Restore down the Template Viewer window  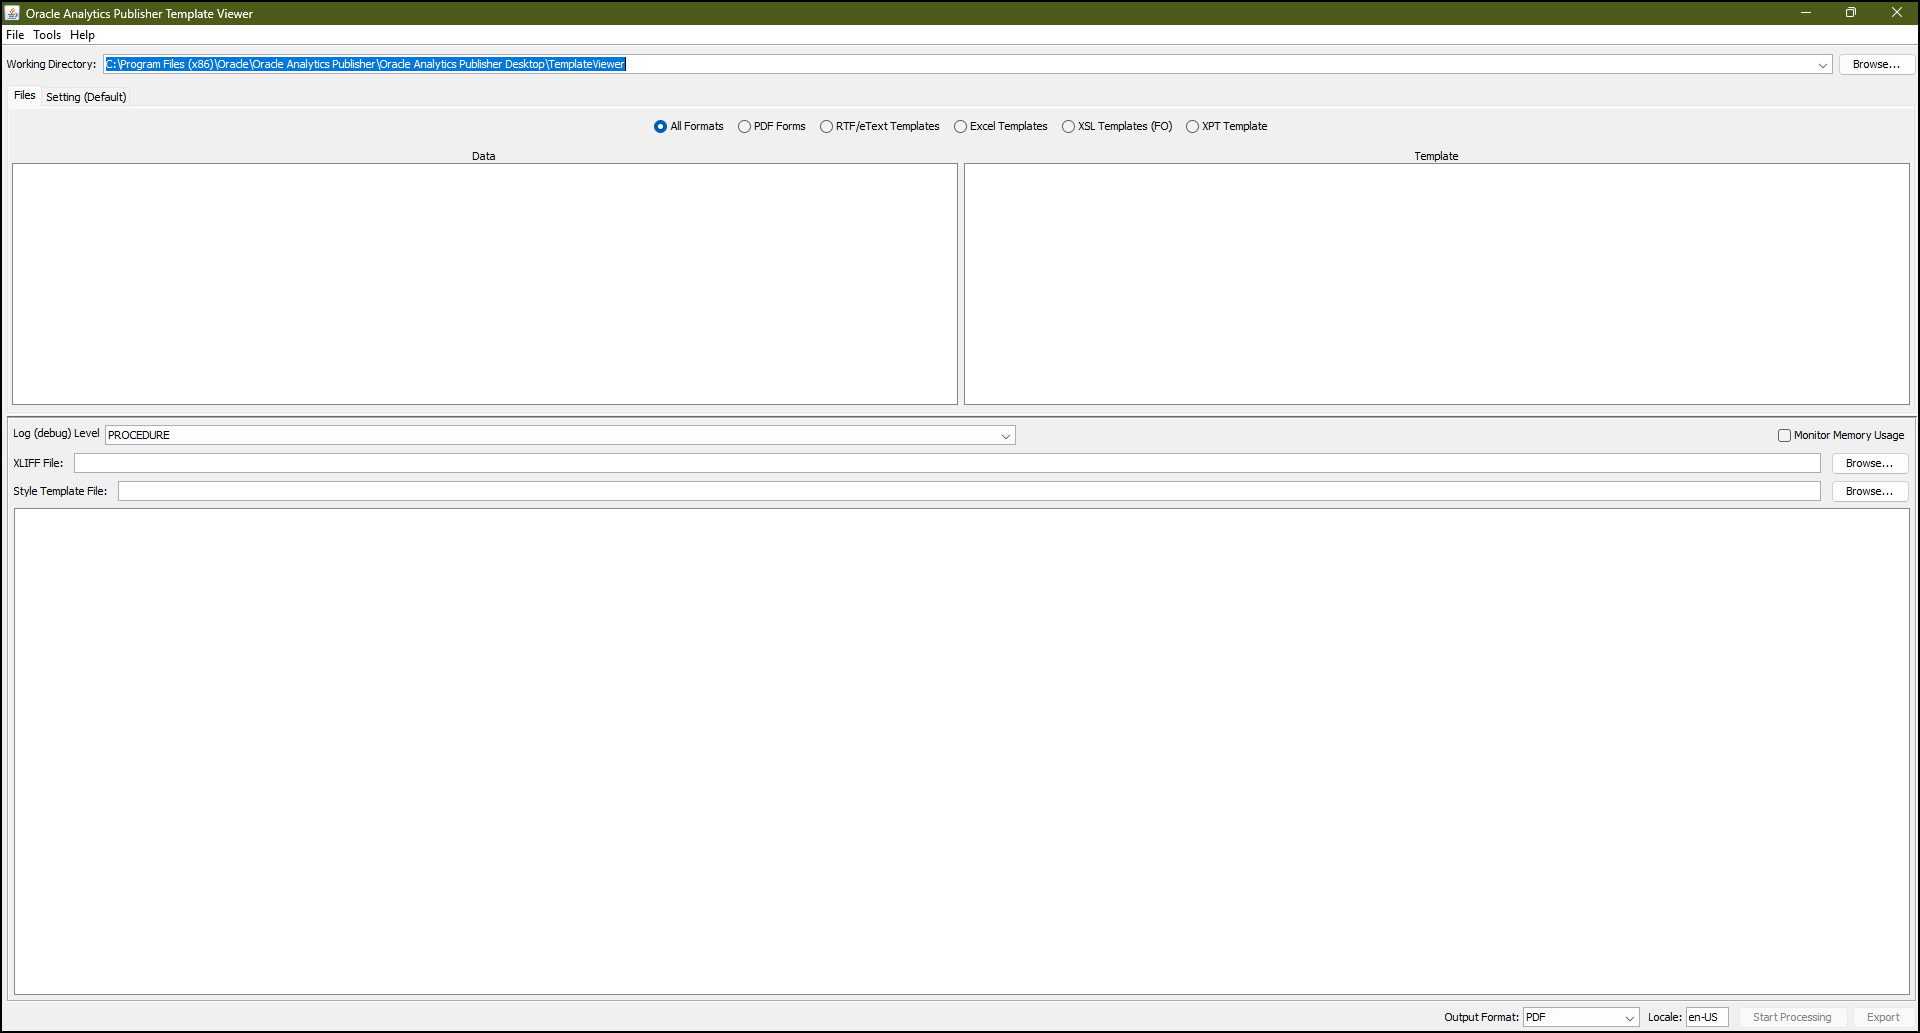tap(1851, 13)
